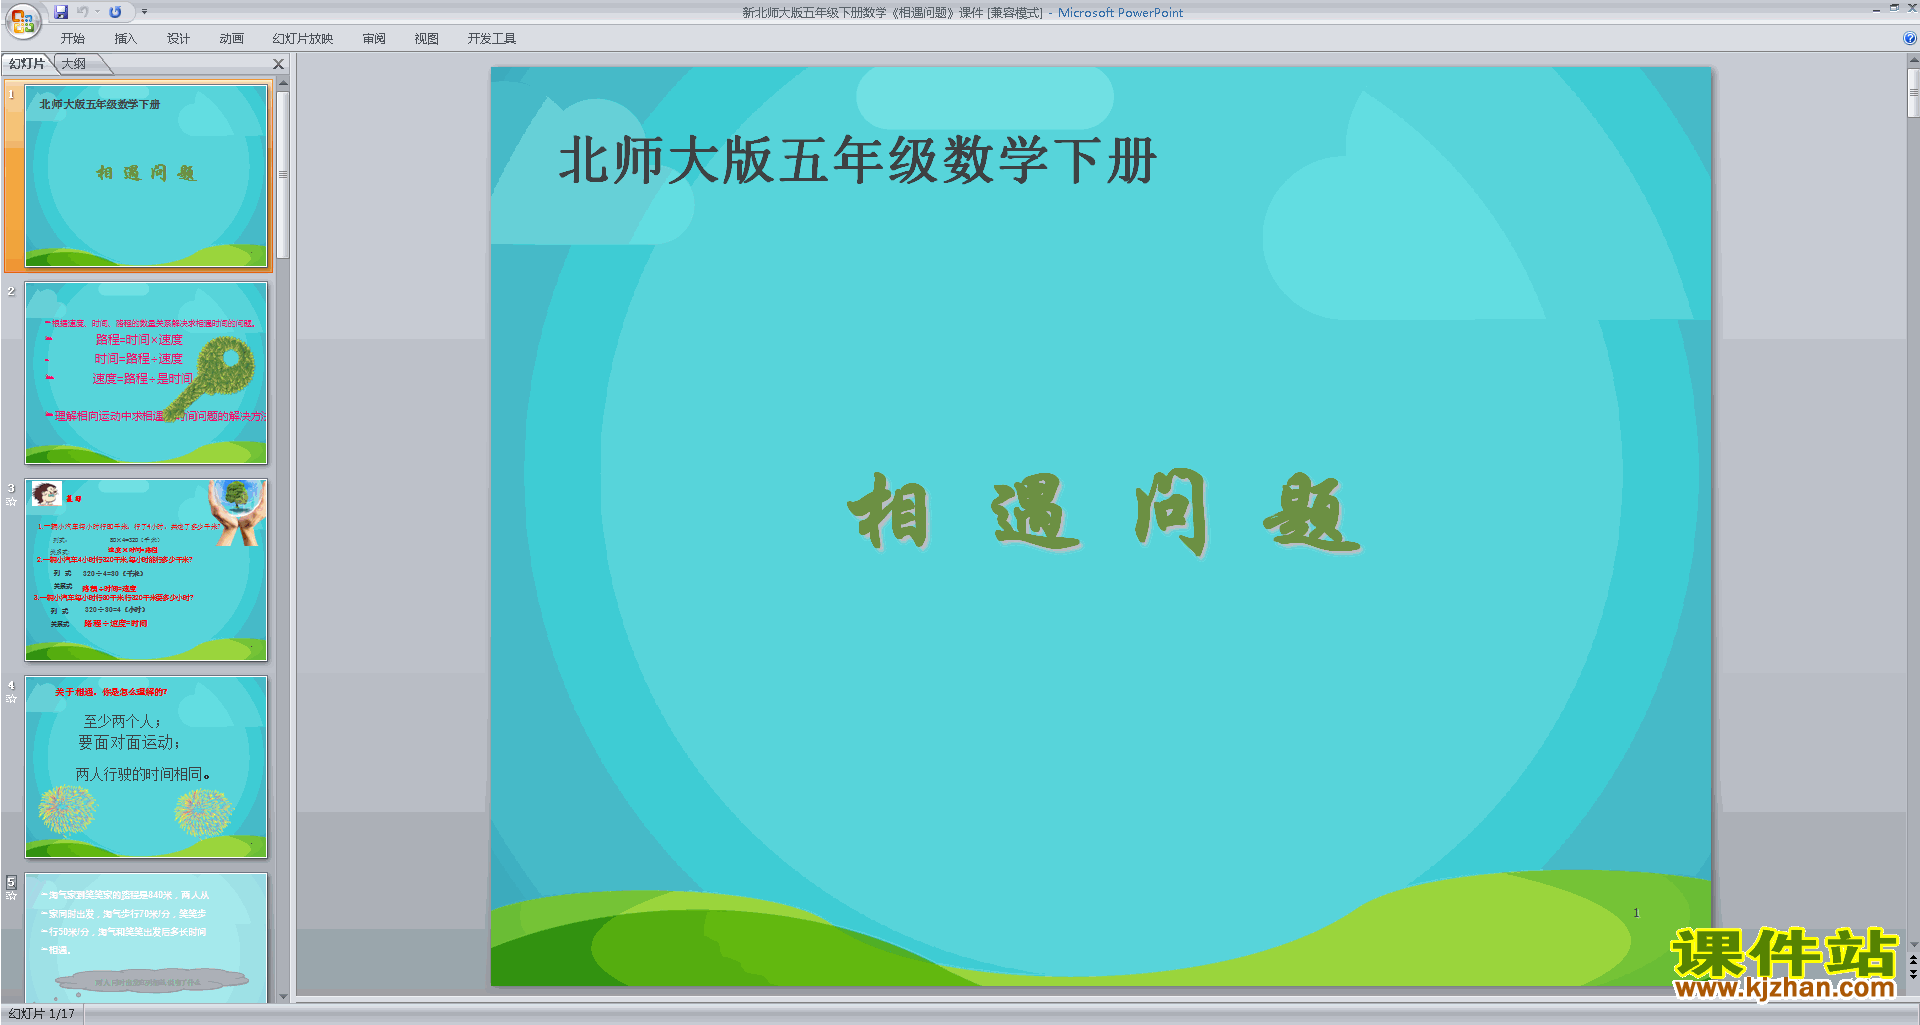Click the 幻灯片 1/17 status bar indicator

pos(42,1014)
